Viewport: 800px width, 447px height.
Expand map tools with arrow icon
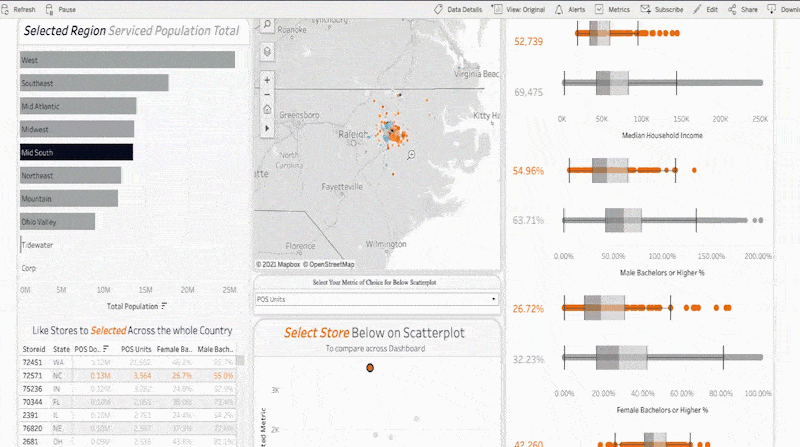point(267,128)
